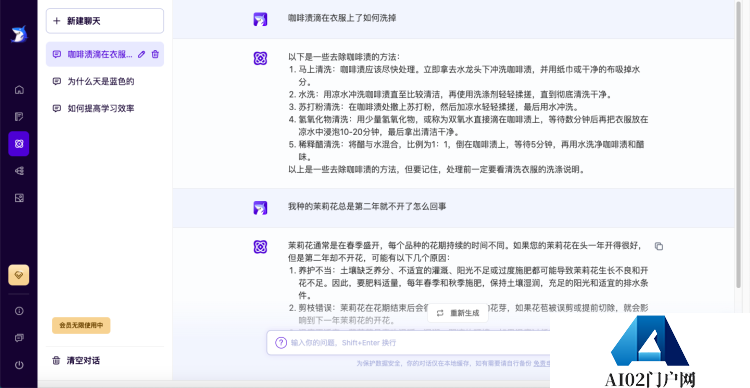
Task: Click the plus icon in 新建聊天
Action: tap(56, 21)
